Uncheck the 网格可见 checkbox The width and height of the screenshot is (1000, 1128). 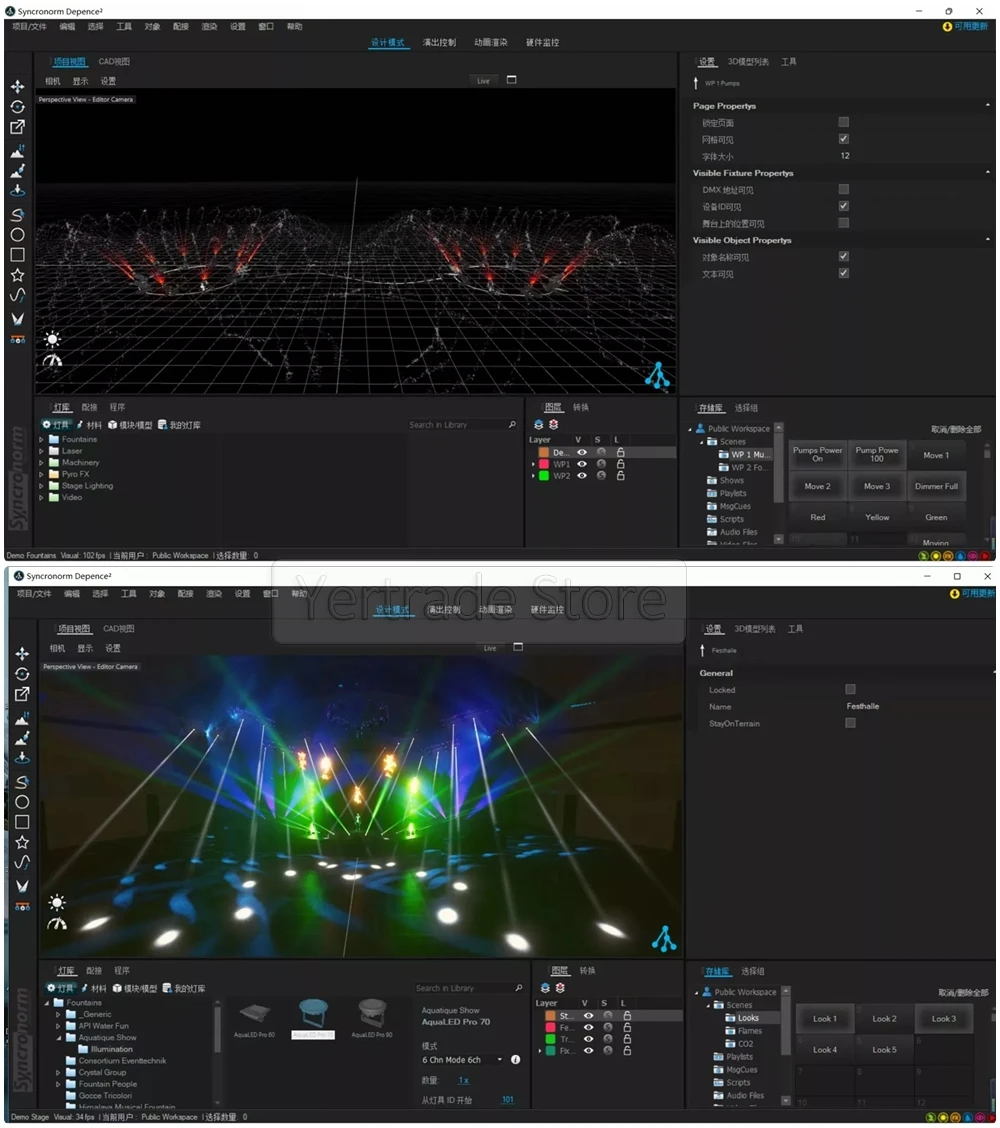click(844, 139)
